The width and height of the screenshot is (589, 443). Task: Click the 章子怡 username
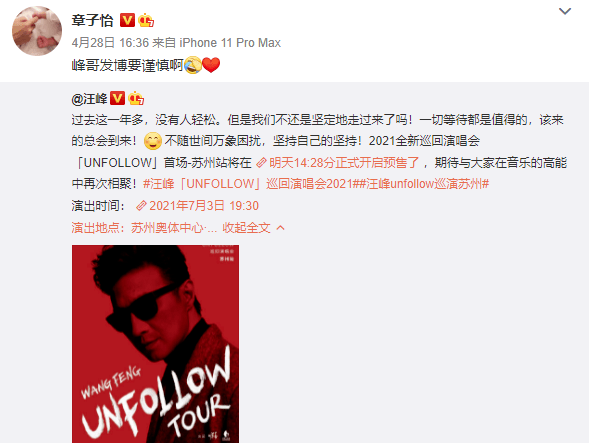pyautogui.click(x=92, y=20)
